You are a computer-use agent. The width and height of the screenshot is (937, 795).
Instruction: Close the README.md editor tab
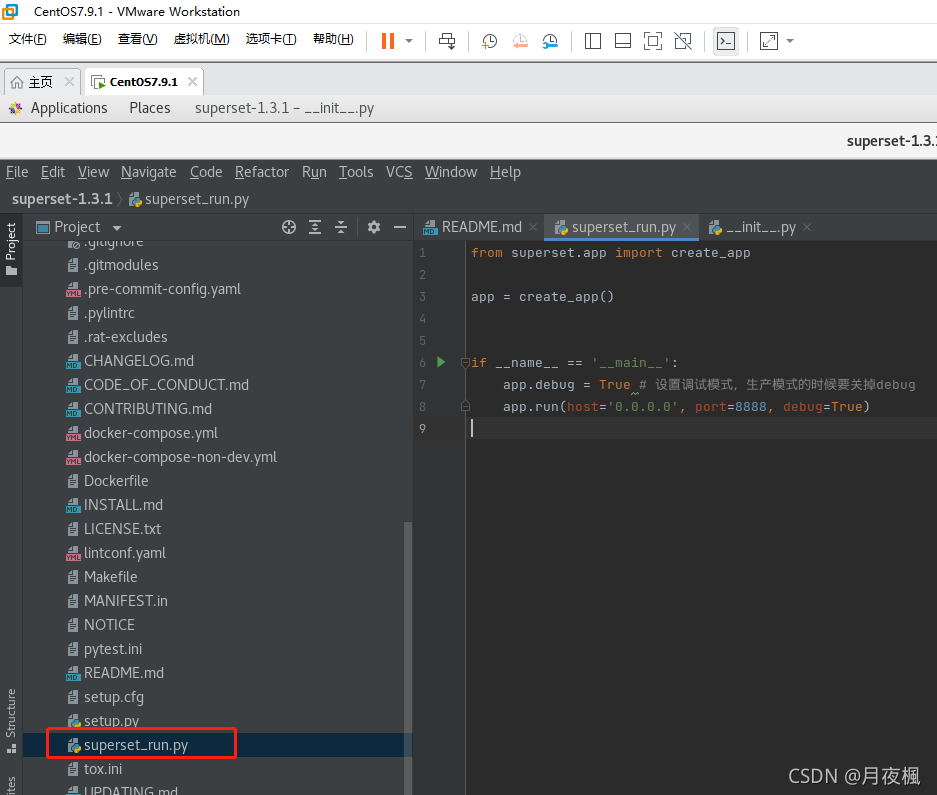533,227
